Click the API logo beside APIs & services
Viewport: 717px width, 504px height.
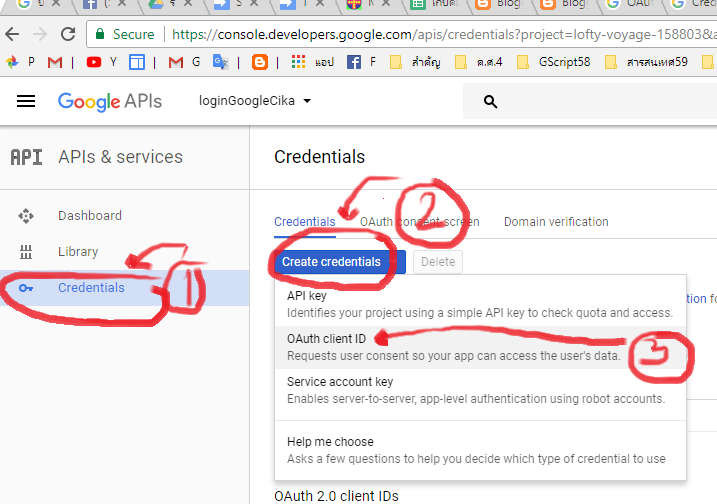[27, 157]
